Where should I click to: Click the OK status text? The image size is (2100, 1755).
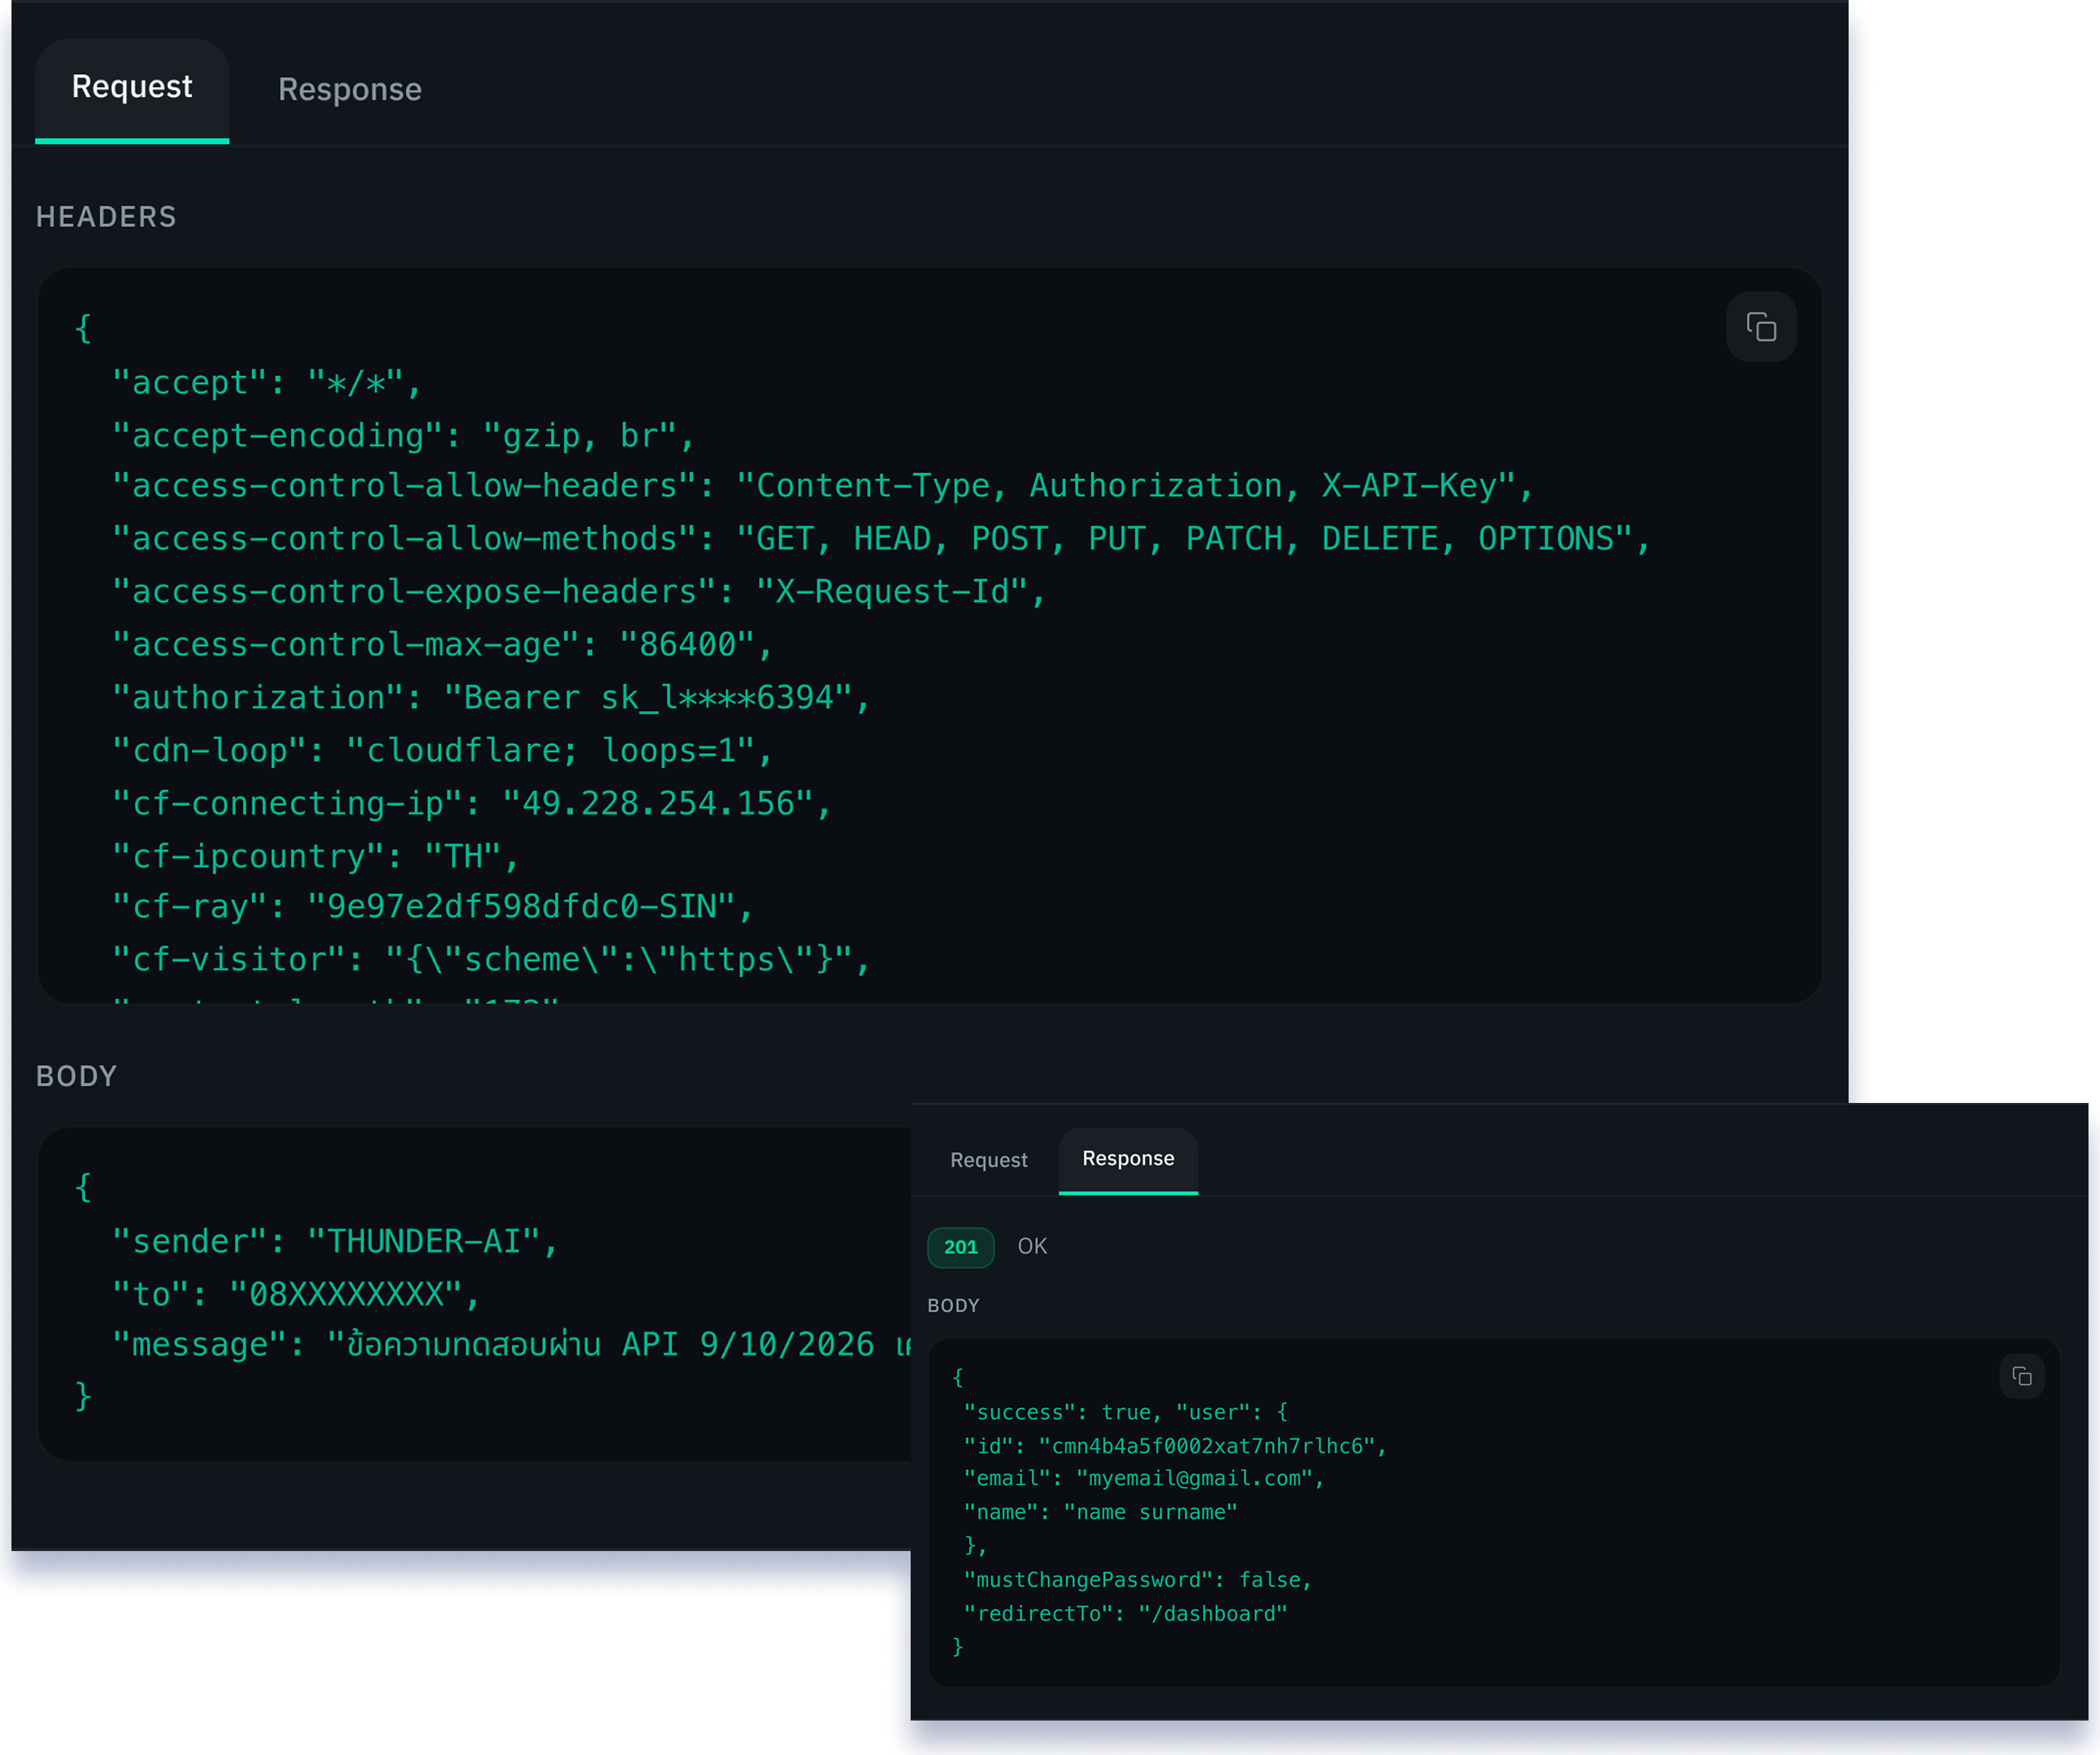1031,1246
